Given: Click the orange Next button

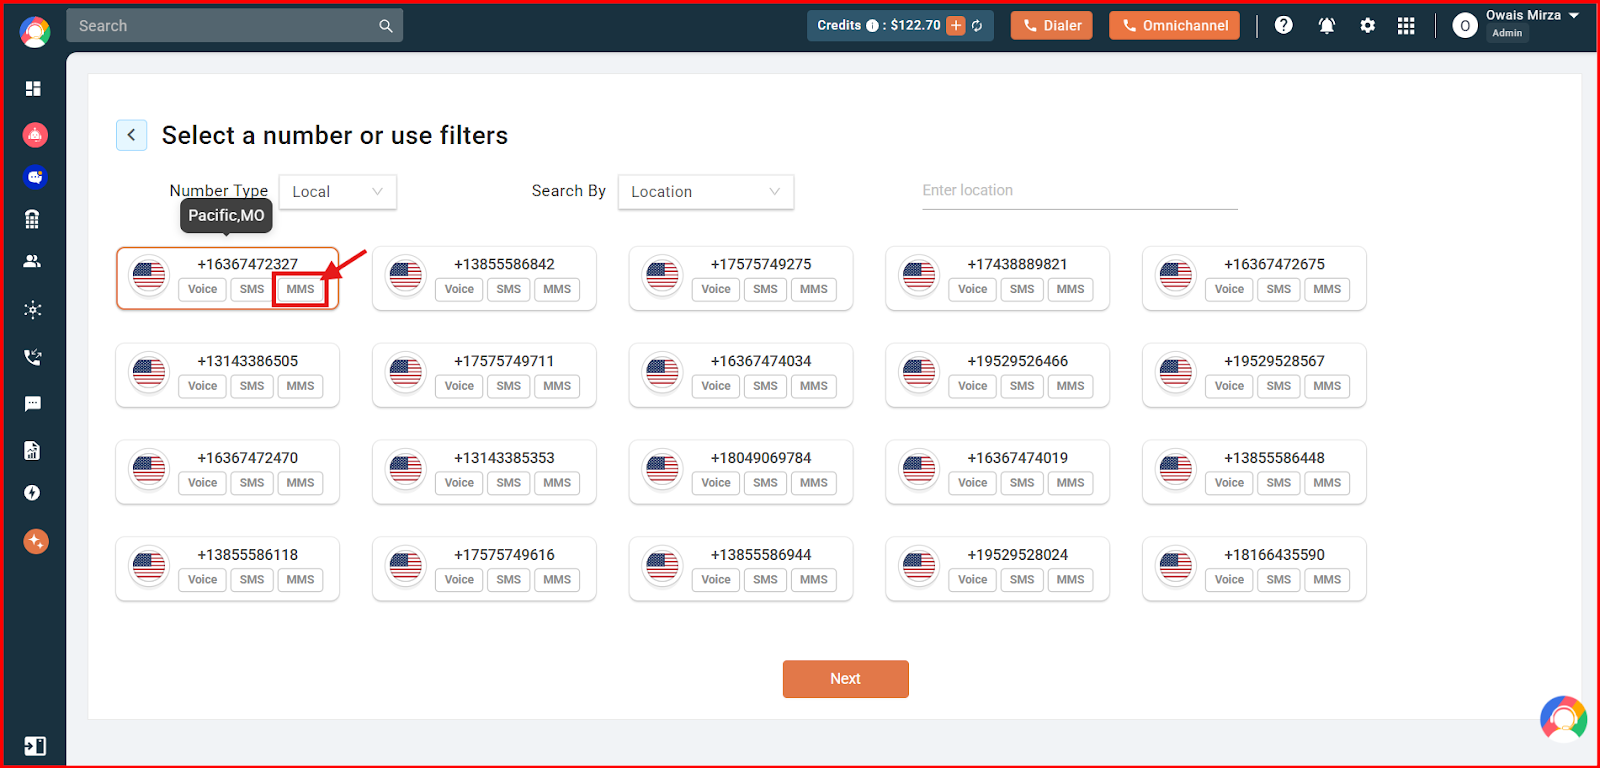Looking at the screenshot, I should click(x=845, y=679).
